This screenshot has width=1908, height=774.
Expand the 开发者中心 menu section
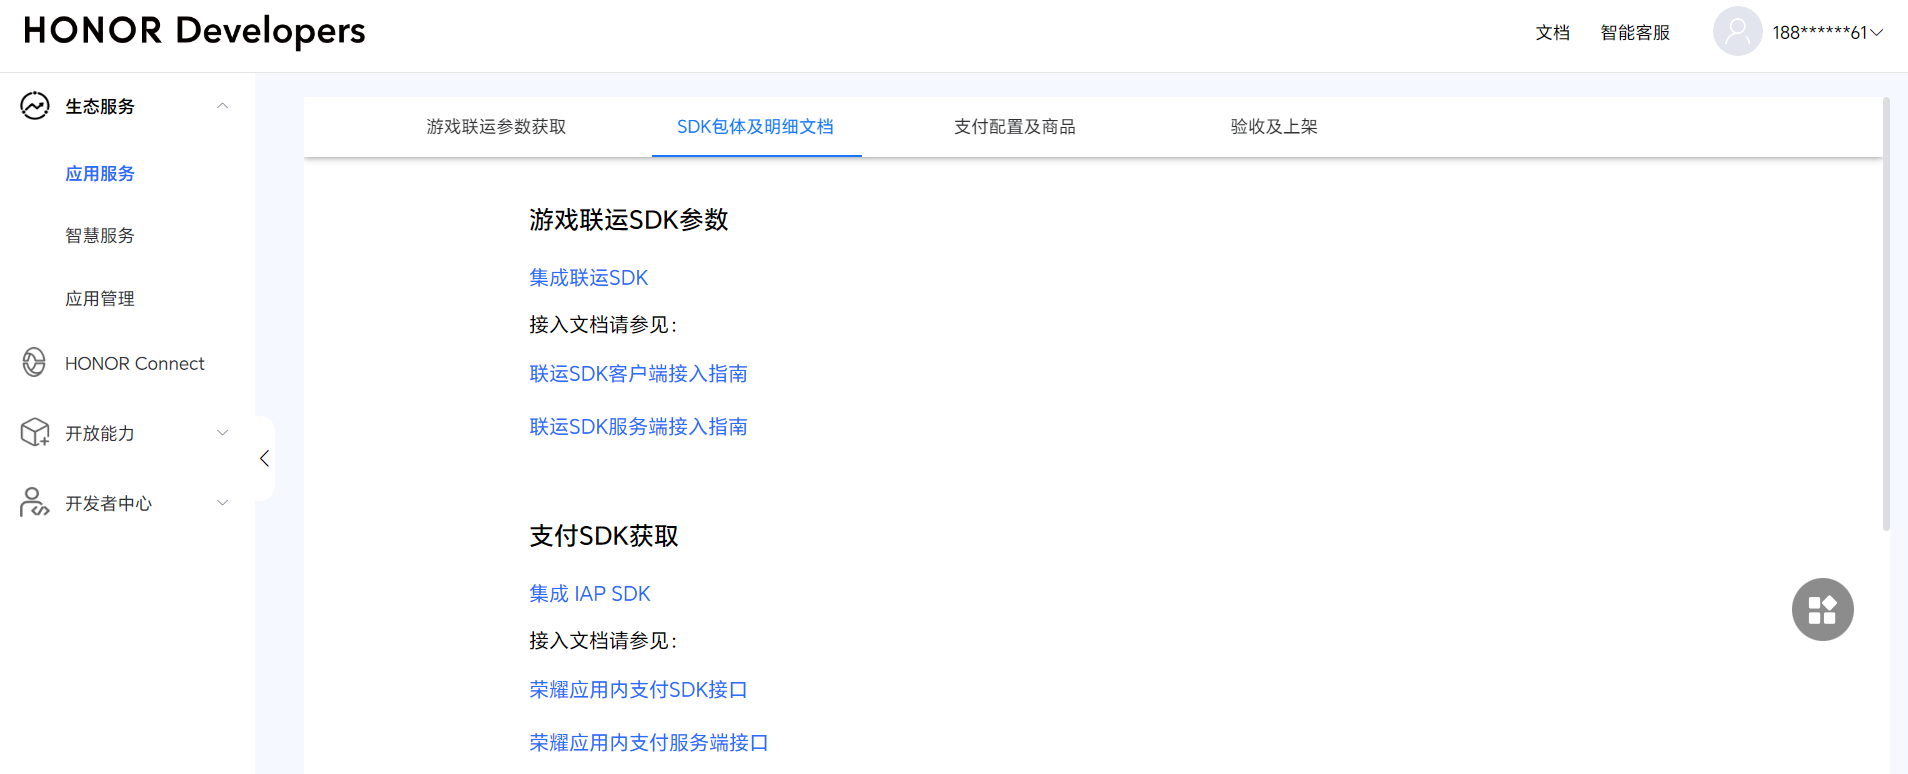tap(222, 503)
